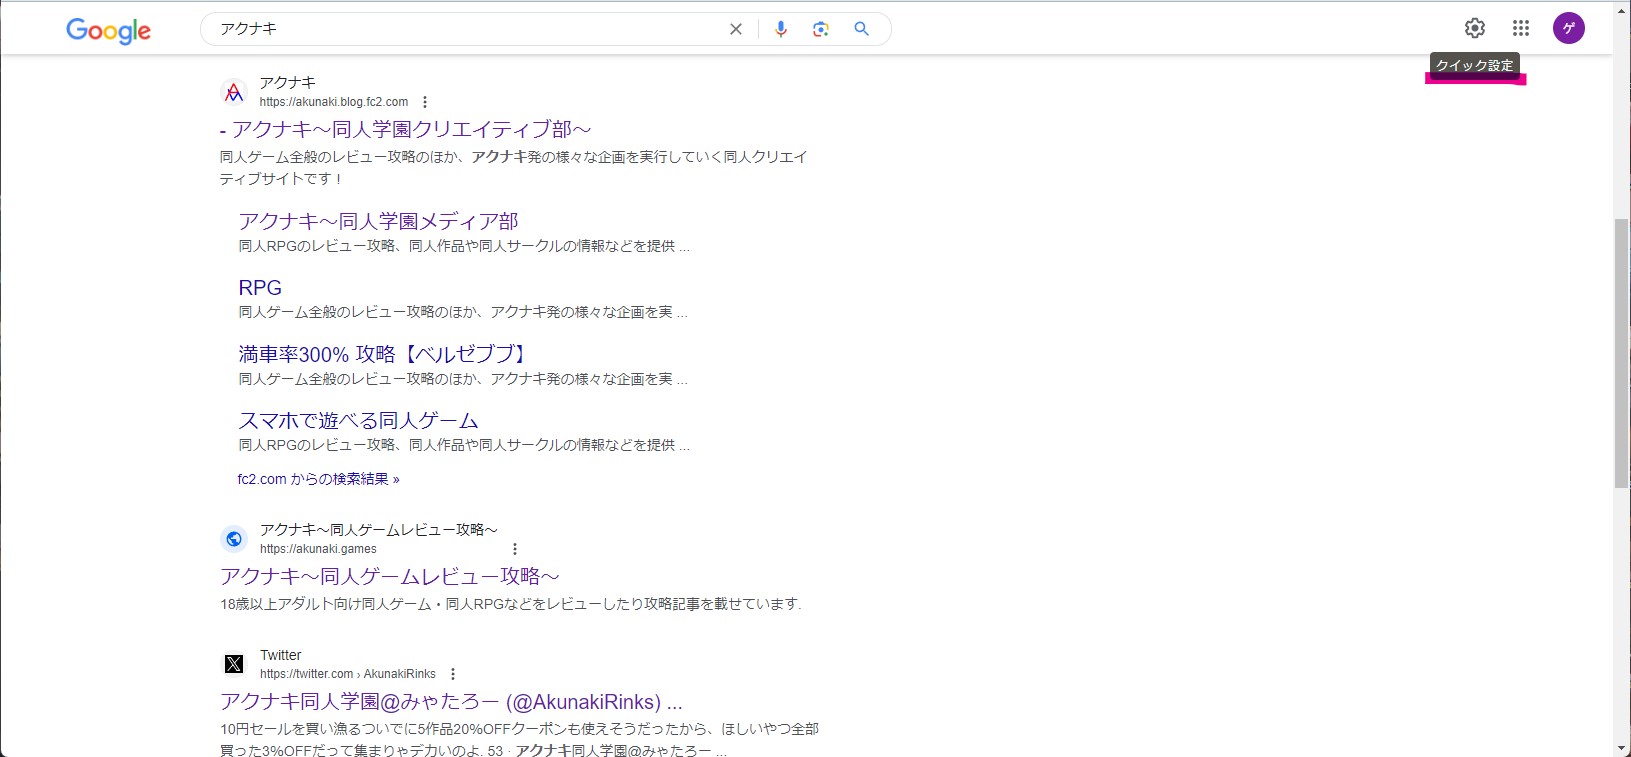1631x757 pixels.
Task: Open Quick Settings gear icon
Action: tap(1475, 28)
